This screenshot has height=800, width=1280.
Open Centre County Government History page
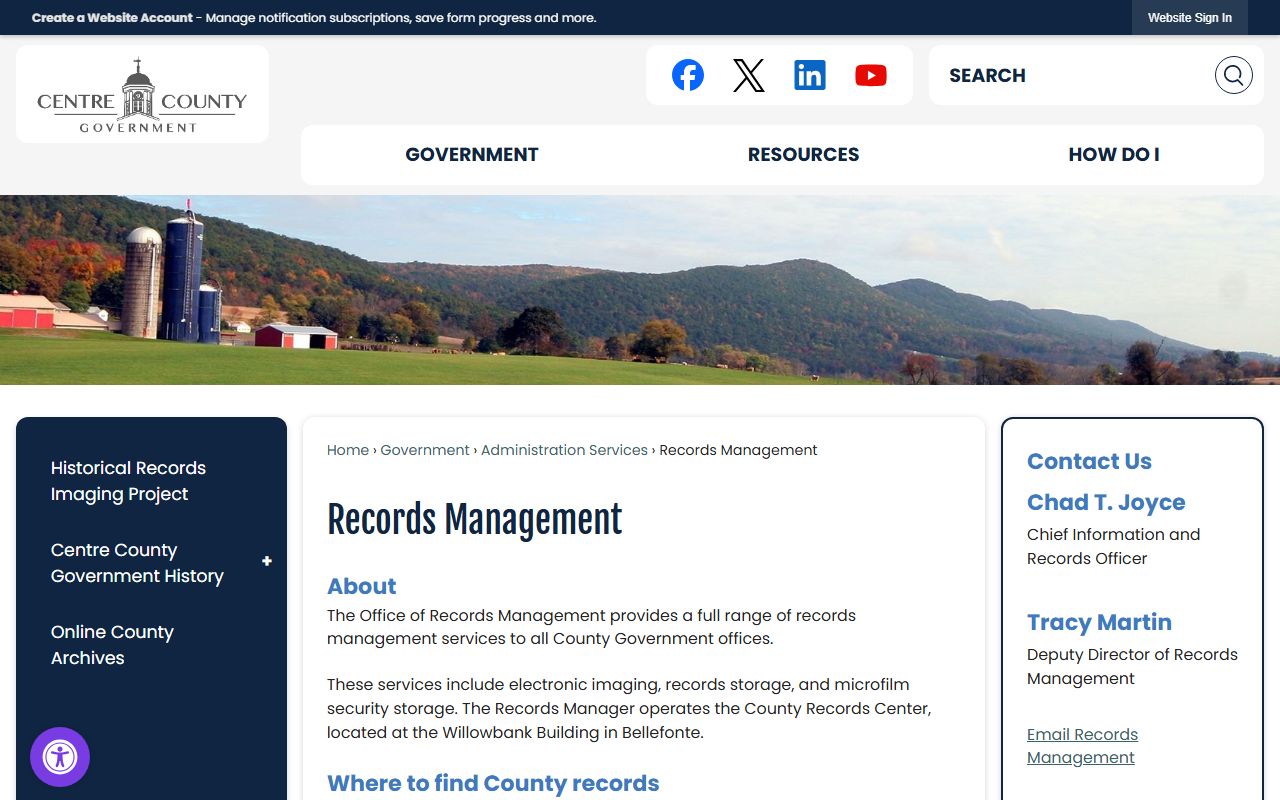tap(137, 563)
